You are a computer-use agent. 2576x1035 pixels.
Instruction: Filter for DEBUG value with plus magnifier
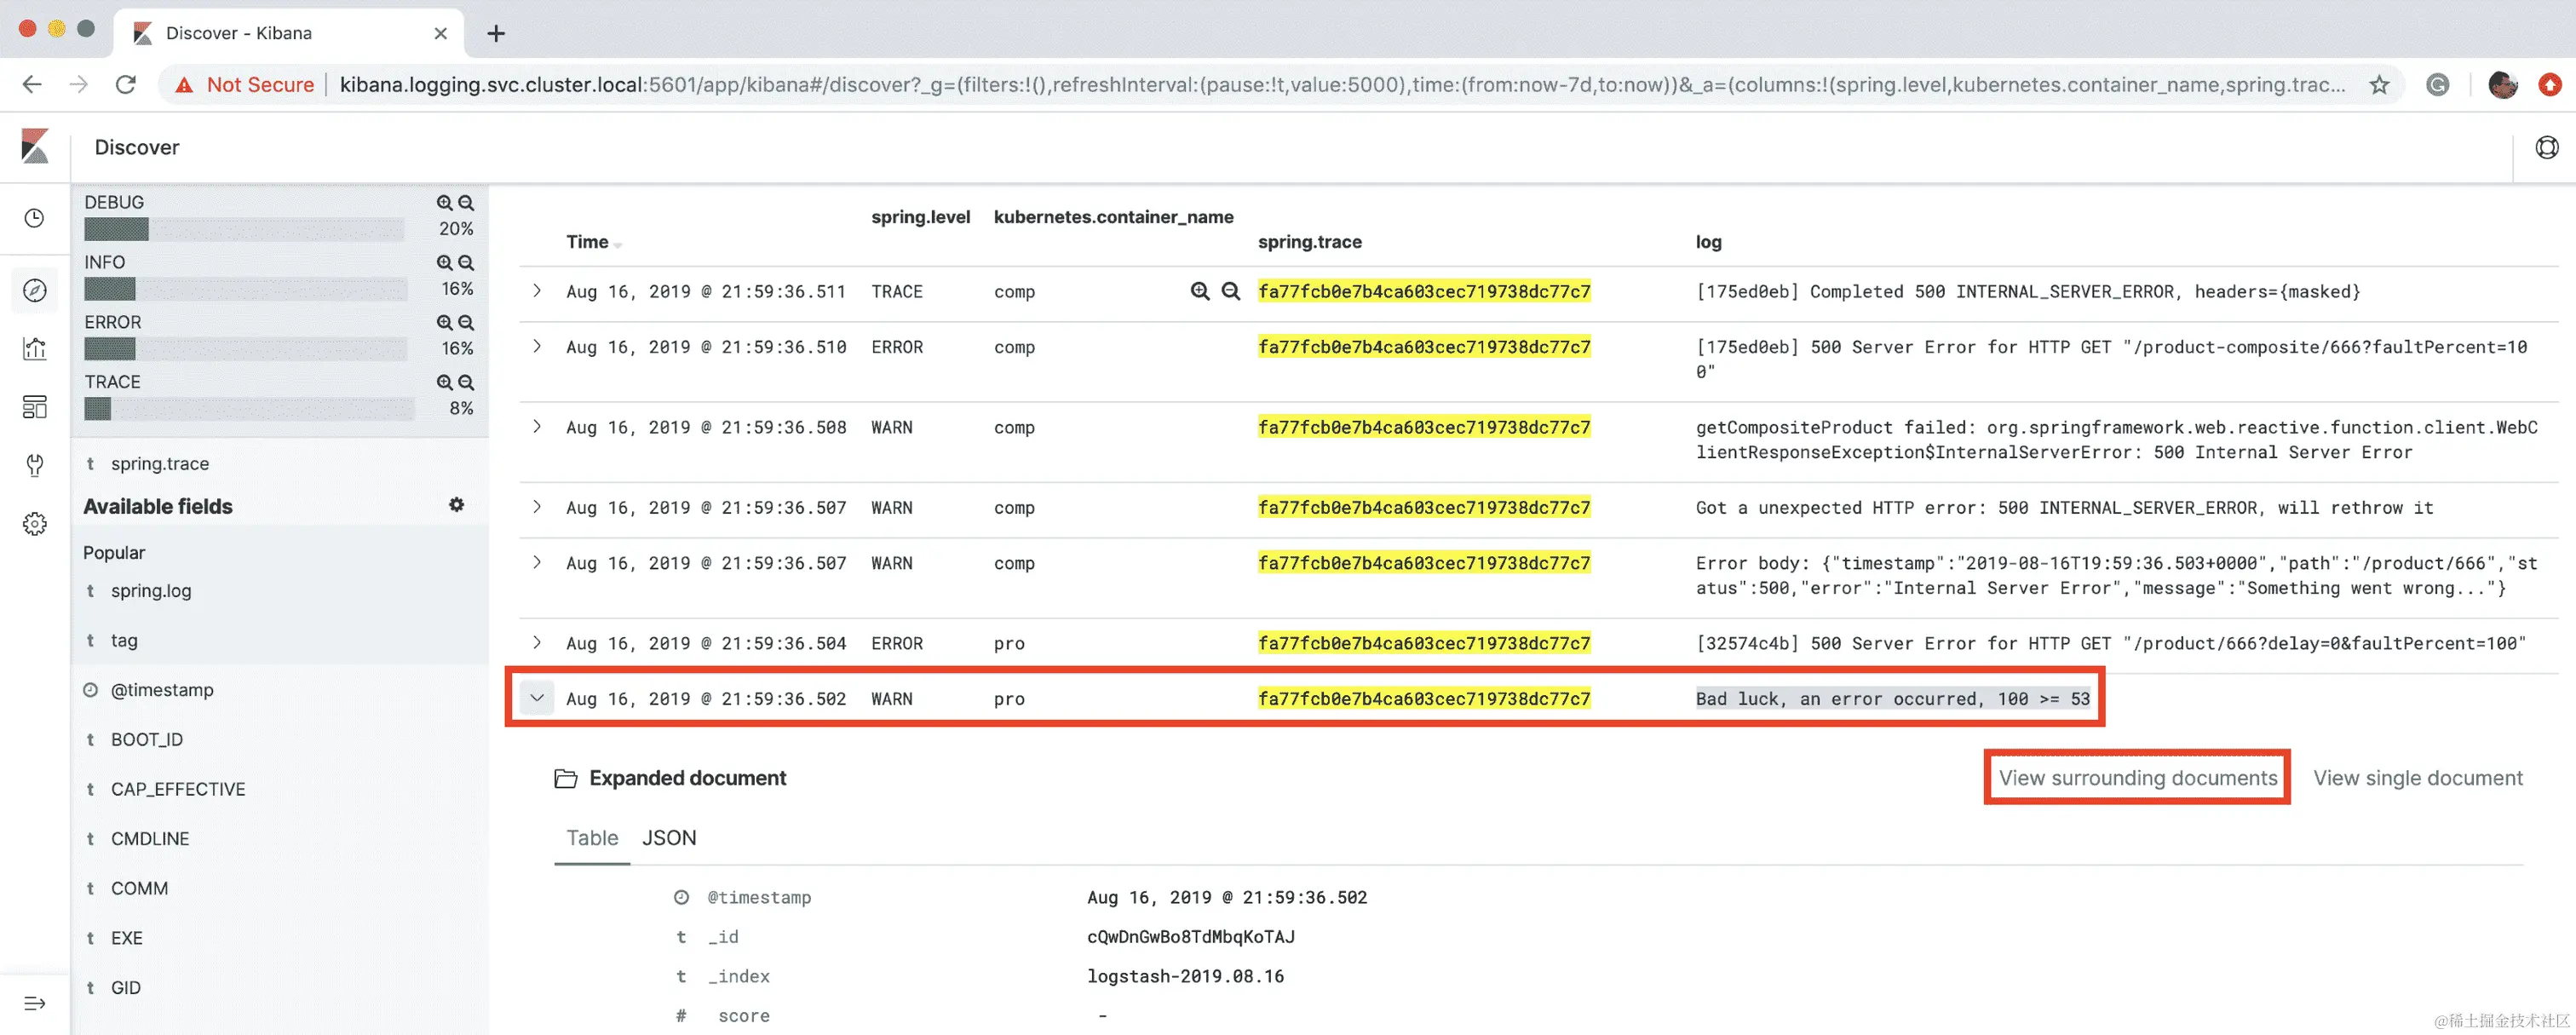pyautogui.click(x=444, y=202)
